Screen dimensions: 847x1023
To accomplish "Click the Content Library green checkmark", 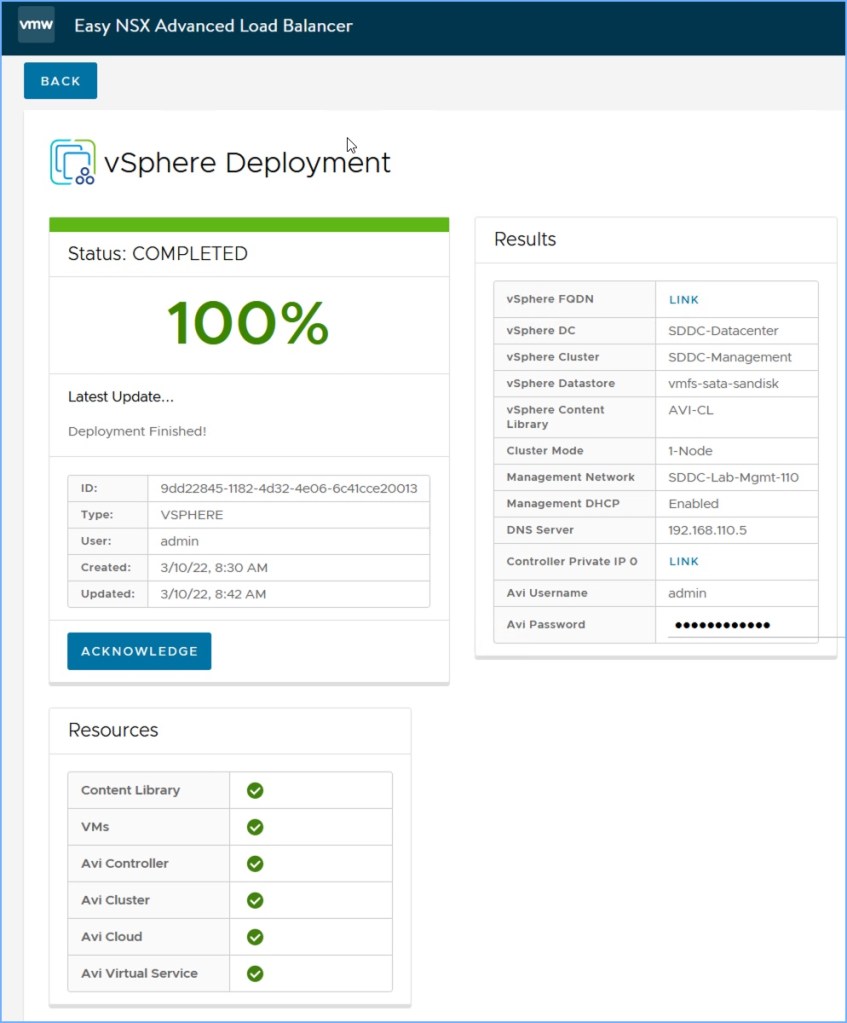I will (255, 790).
